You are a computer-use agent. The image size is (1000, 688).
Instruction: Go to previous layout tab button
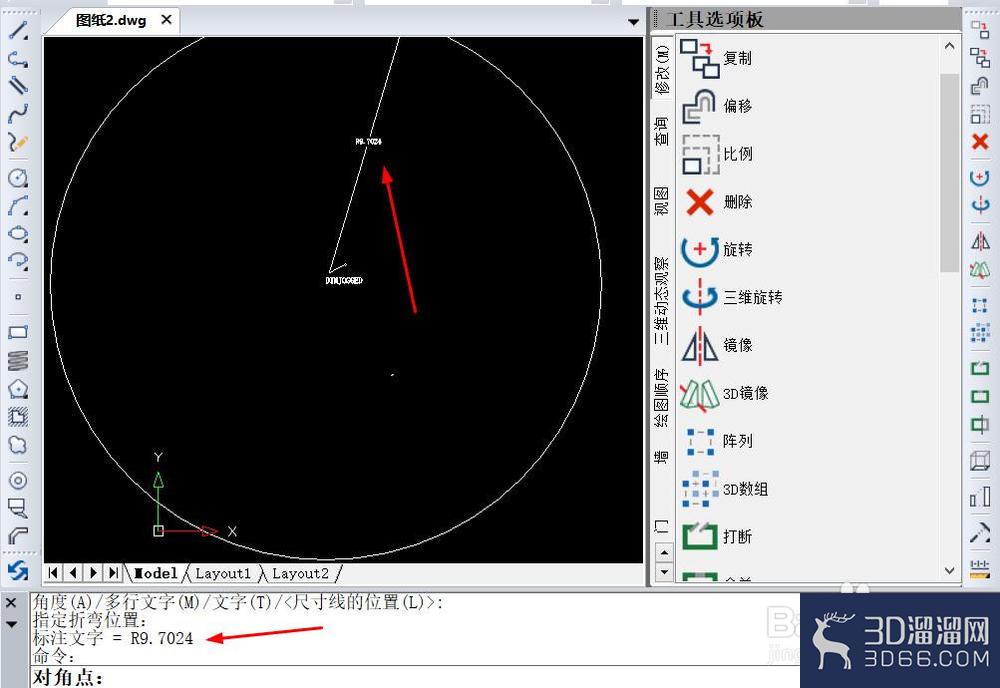[x=73, y=573]
